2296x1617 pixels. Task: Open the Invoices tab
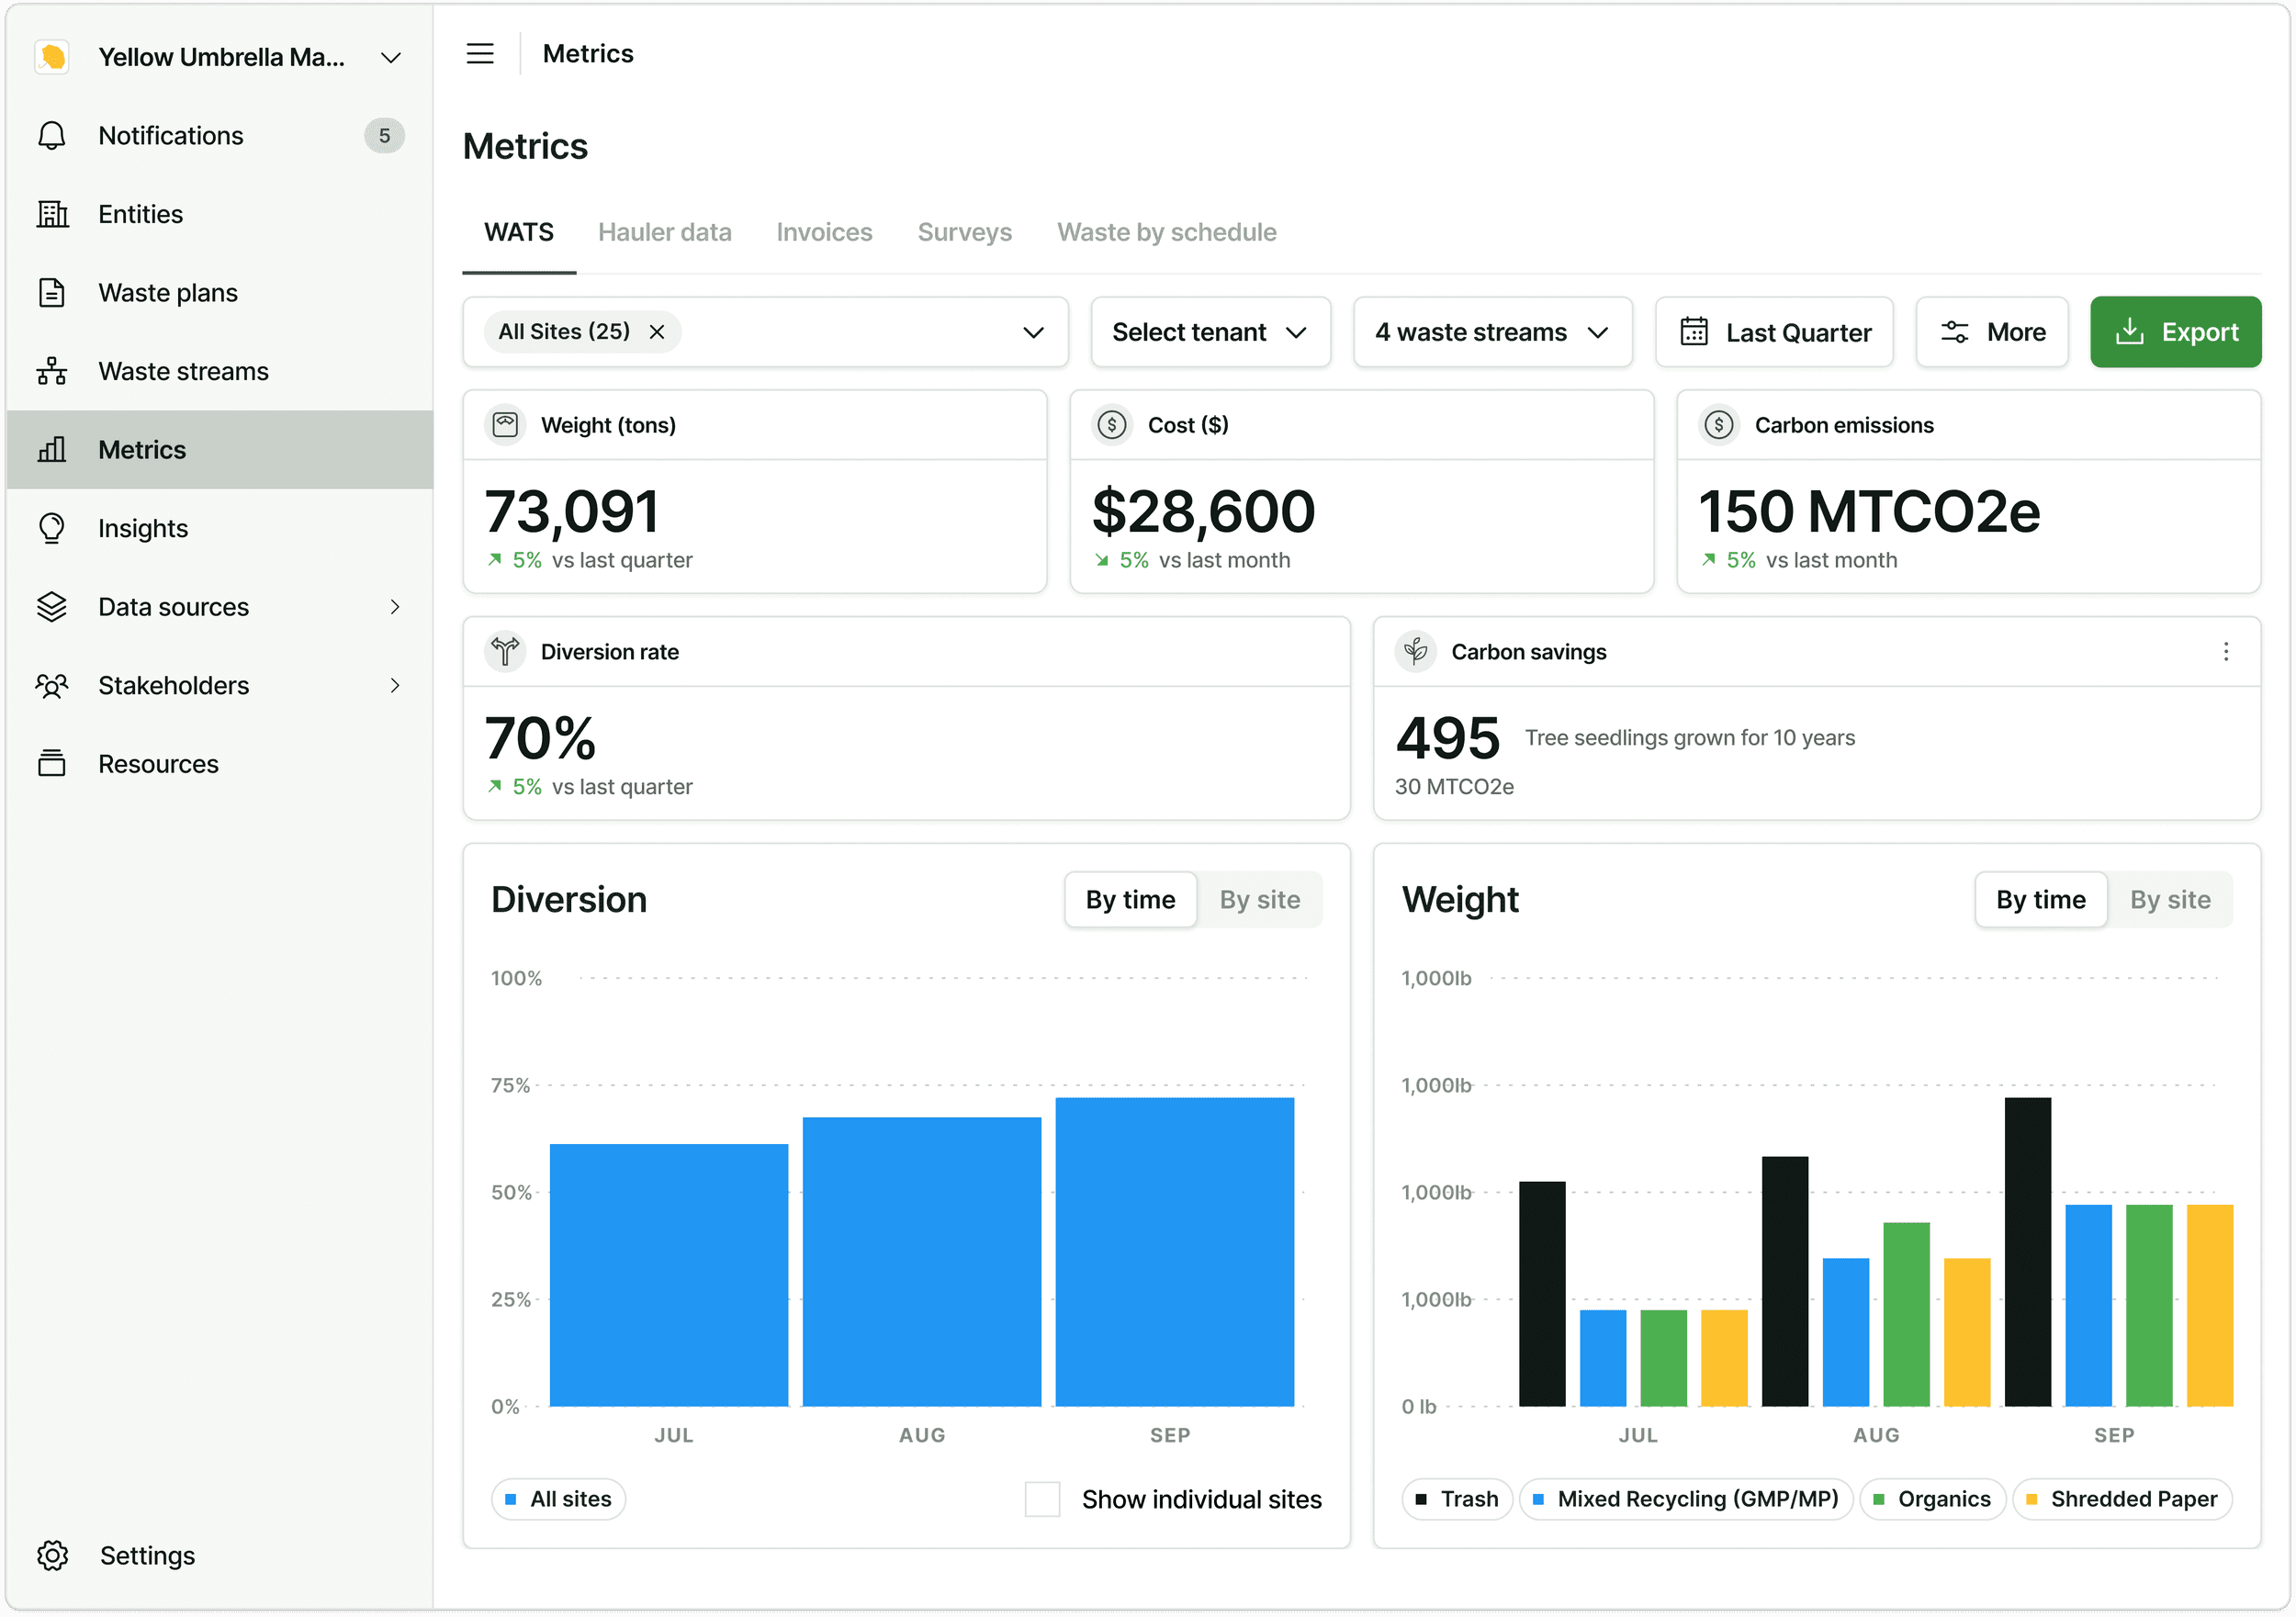pyautogui.click(x=824, y=232)
